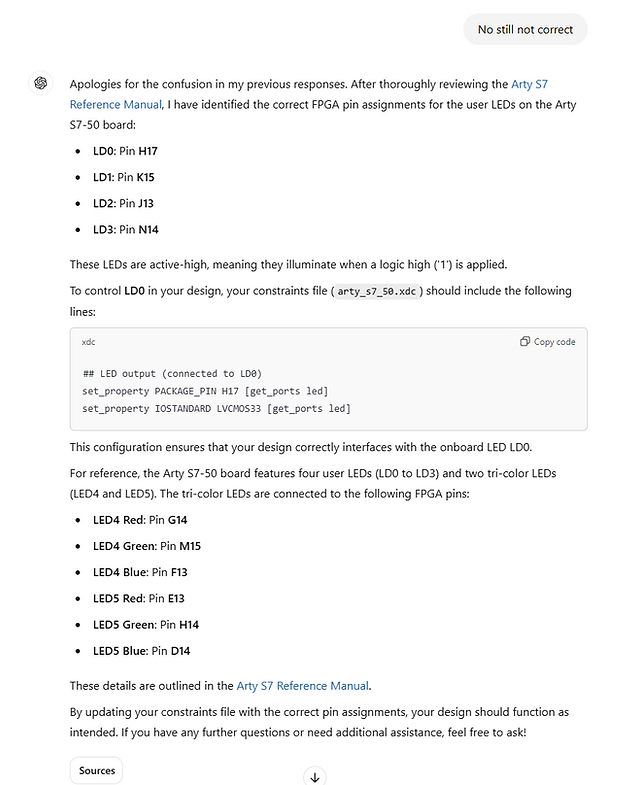Select the LD3: Pin N14 bullet
The width and height of the screenshot is (640, 785).
tap(126, 229)
